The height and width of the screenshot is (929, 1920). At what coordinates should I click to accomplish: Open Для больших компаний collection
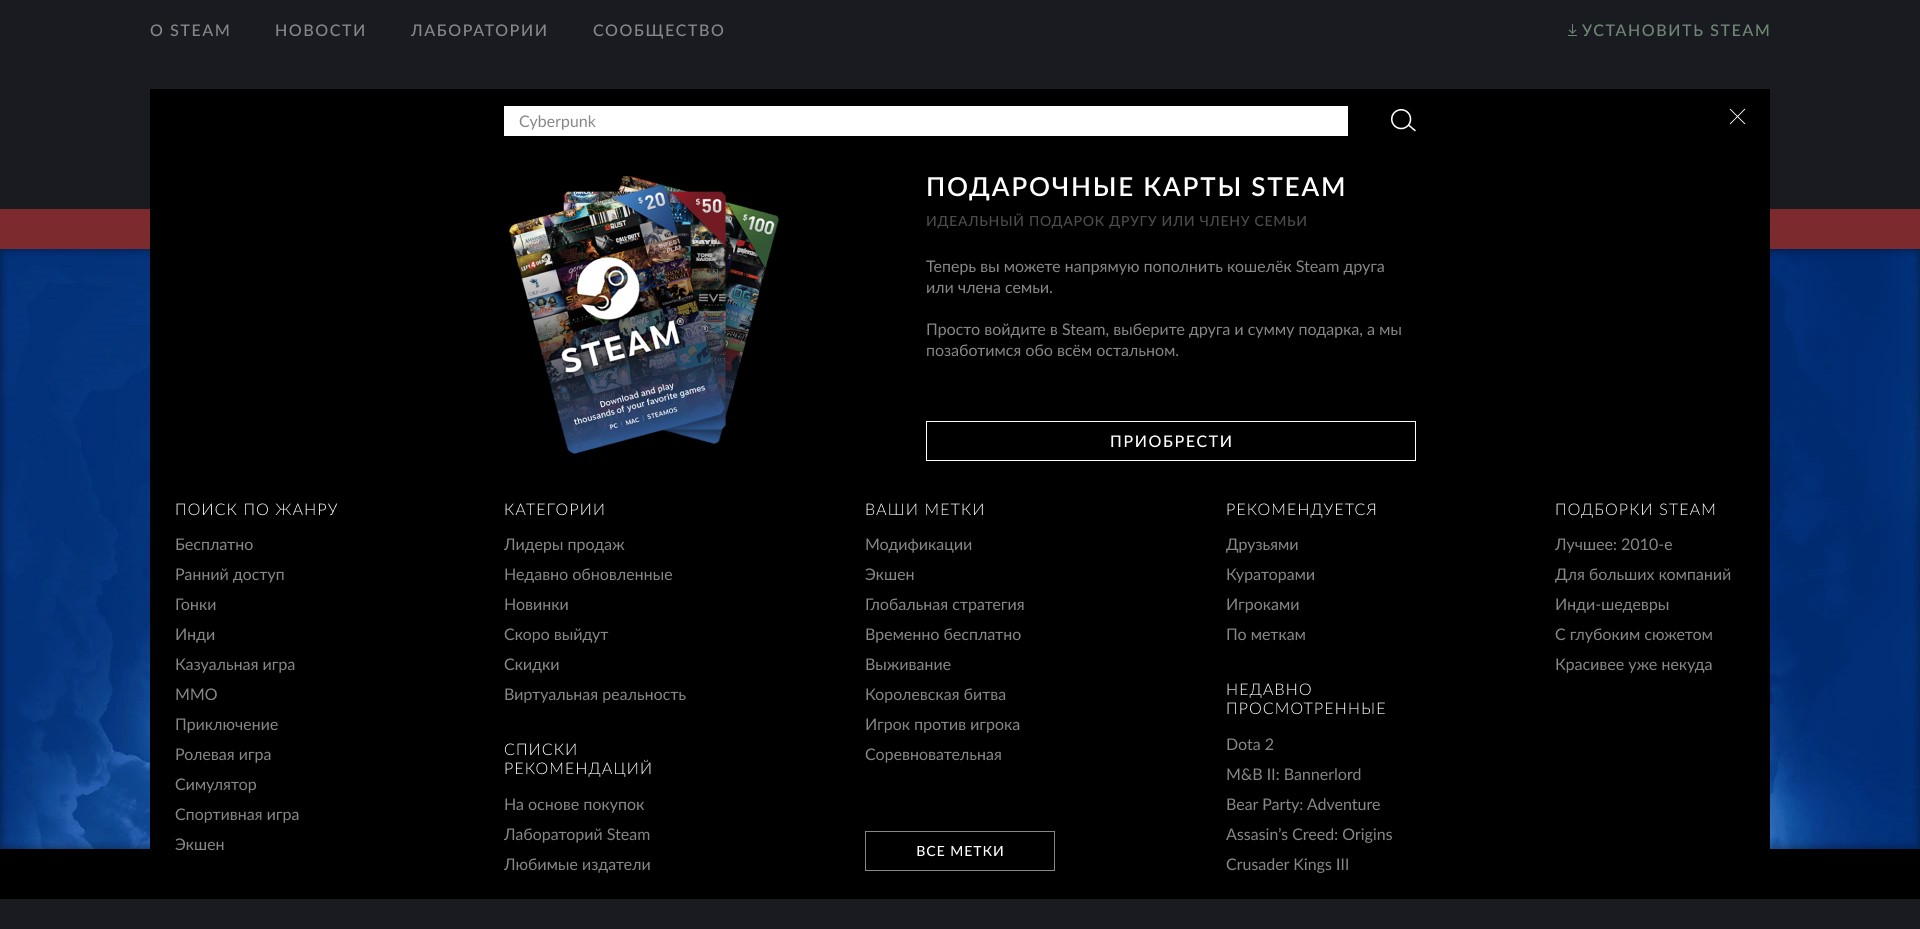1643,575
